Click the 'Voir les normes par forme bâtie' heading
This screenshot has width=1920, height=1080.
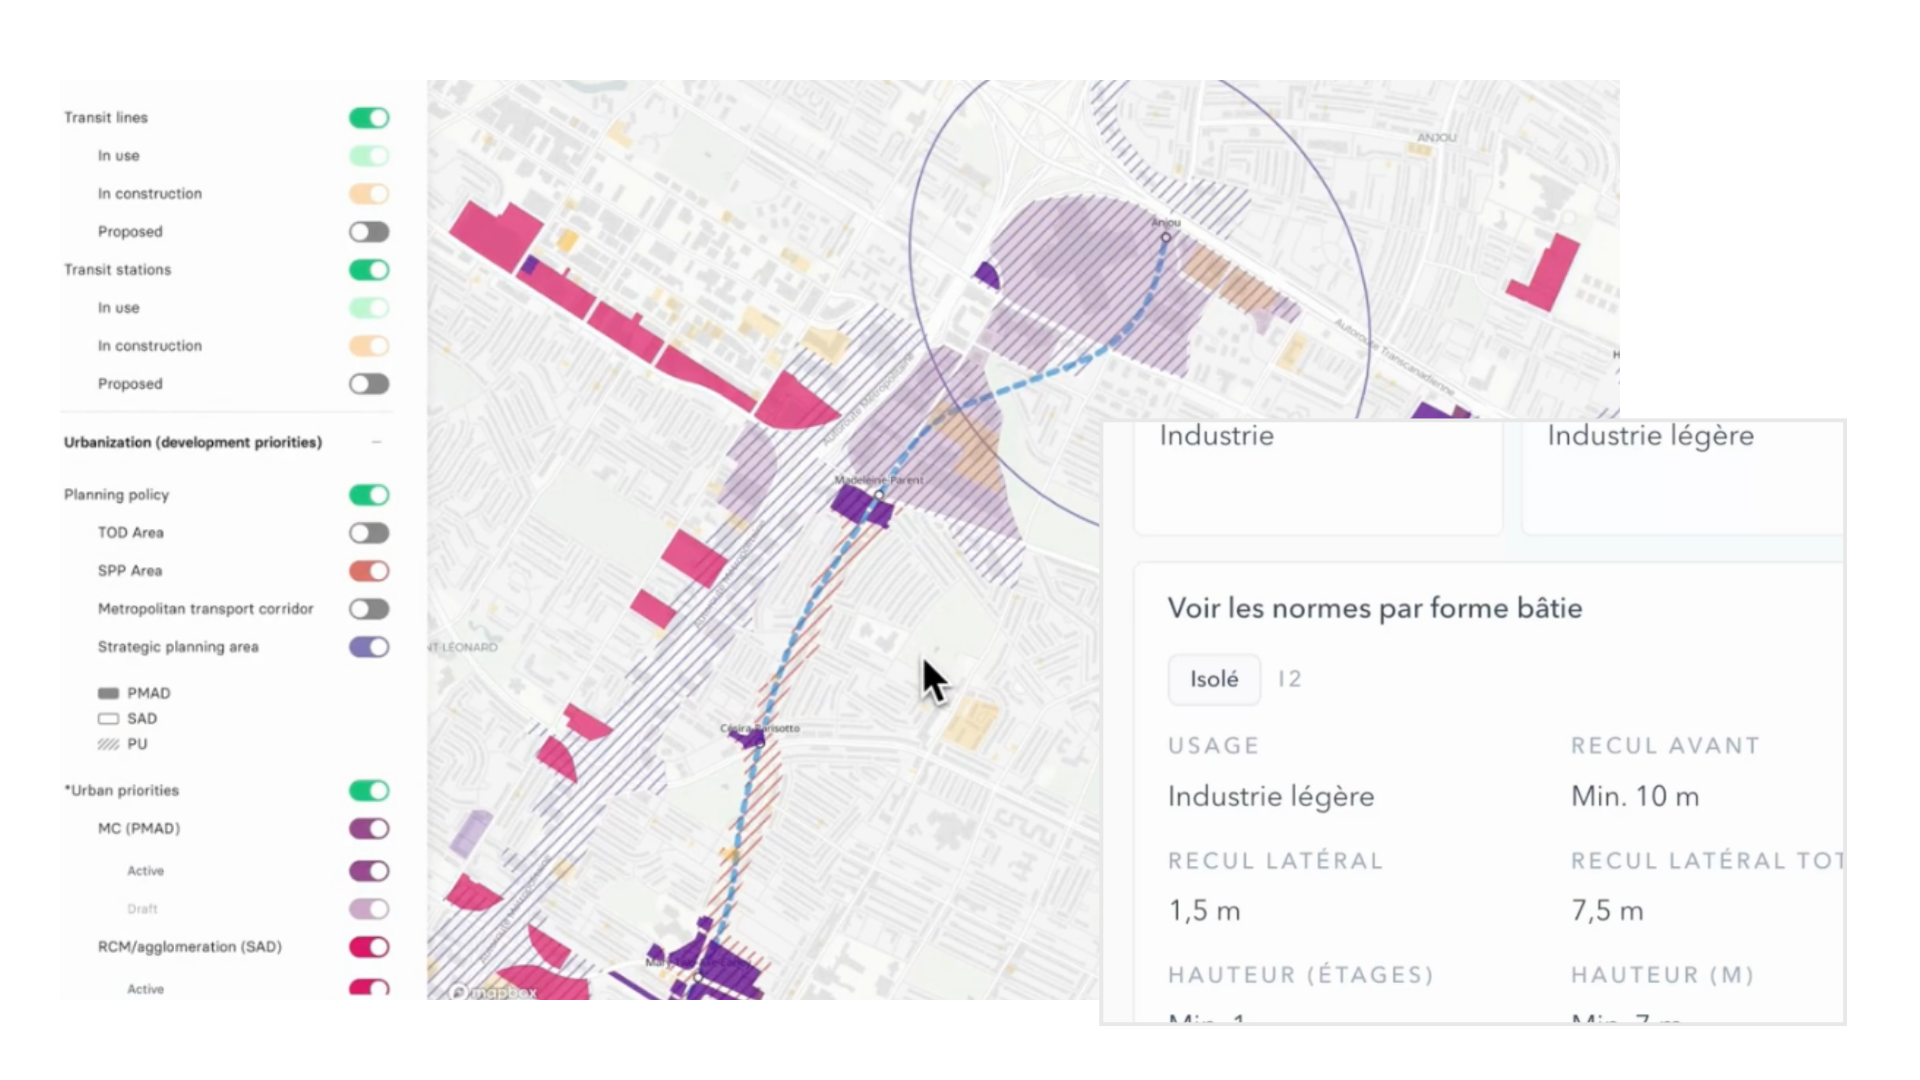click(1375, 608)
